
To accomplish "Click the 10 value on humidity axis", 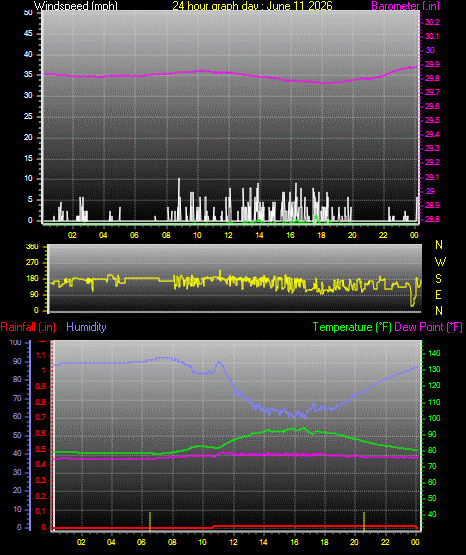I will click(x=17, y=509).
